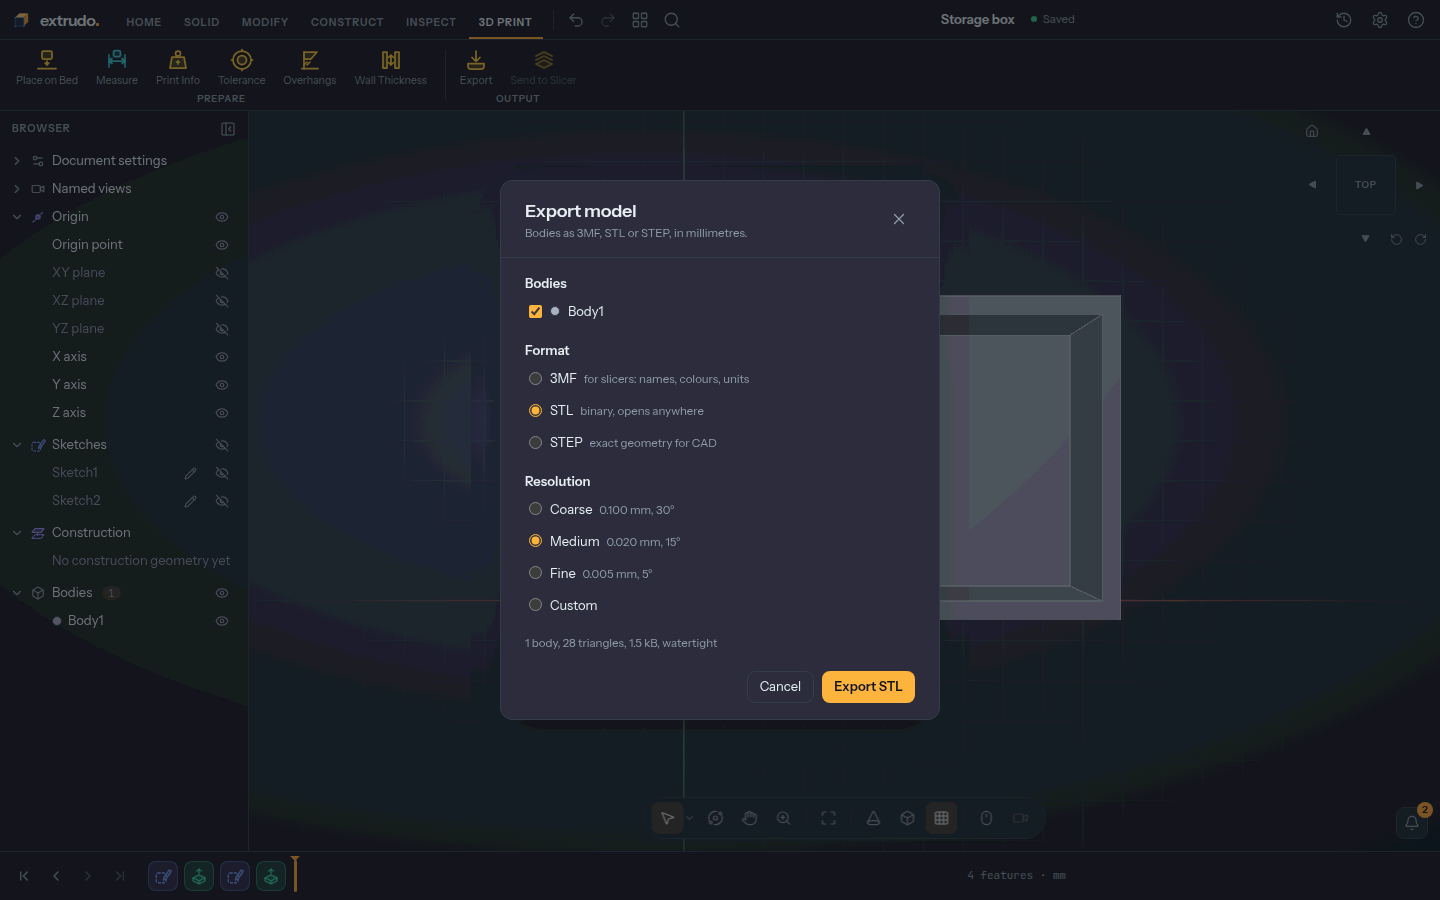
Task: Open the CONSTRUCT tab
Action: coord(347,22)
